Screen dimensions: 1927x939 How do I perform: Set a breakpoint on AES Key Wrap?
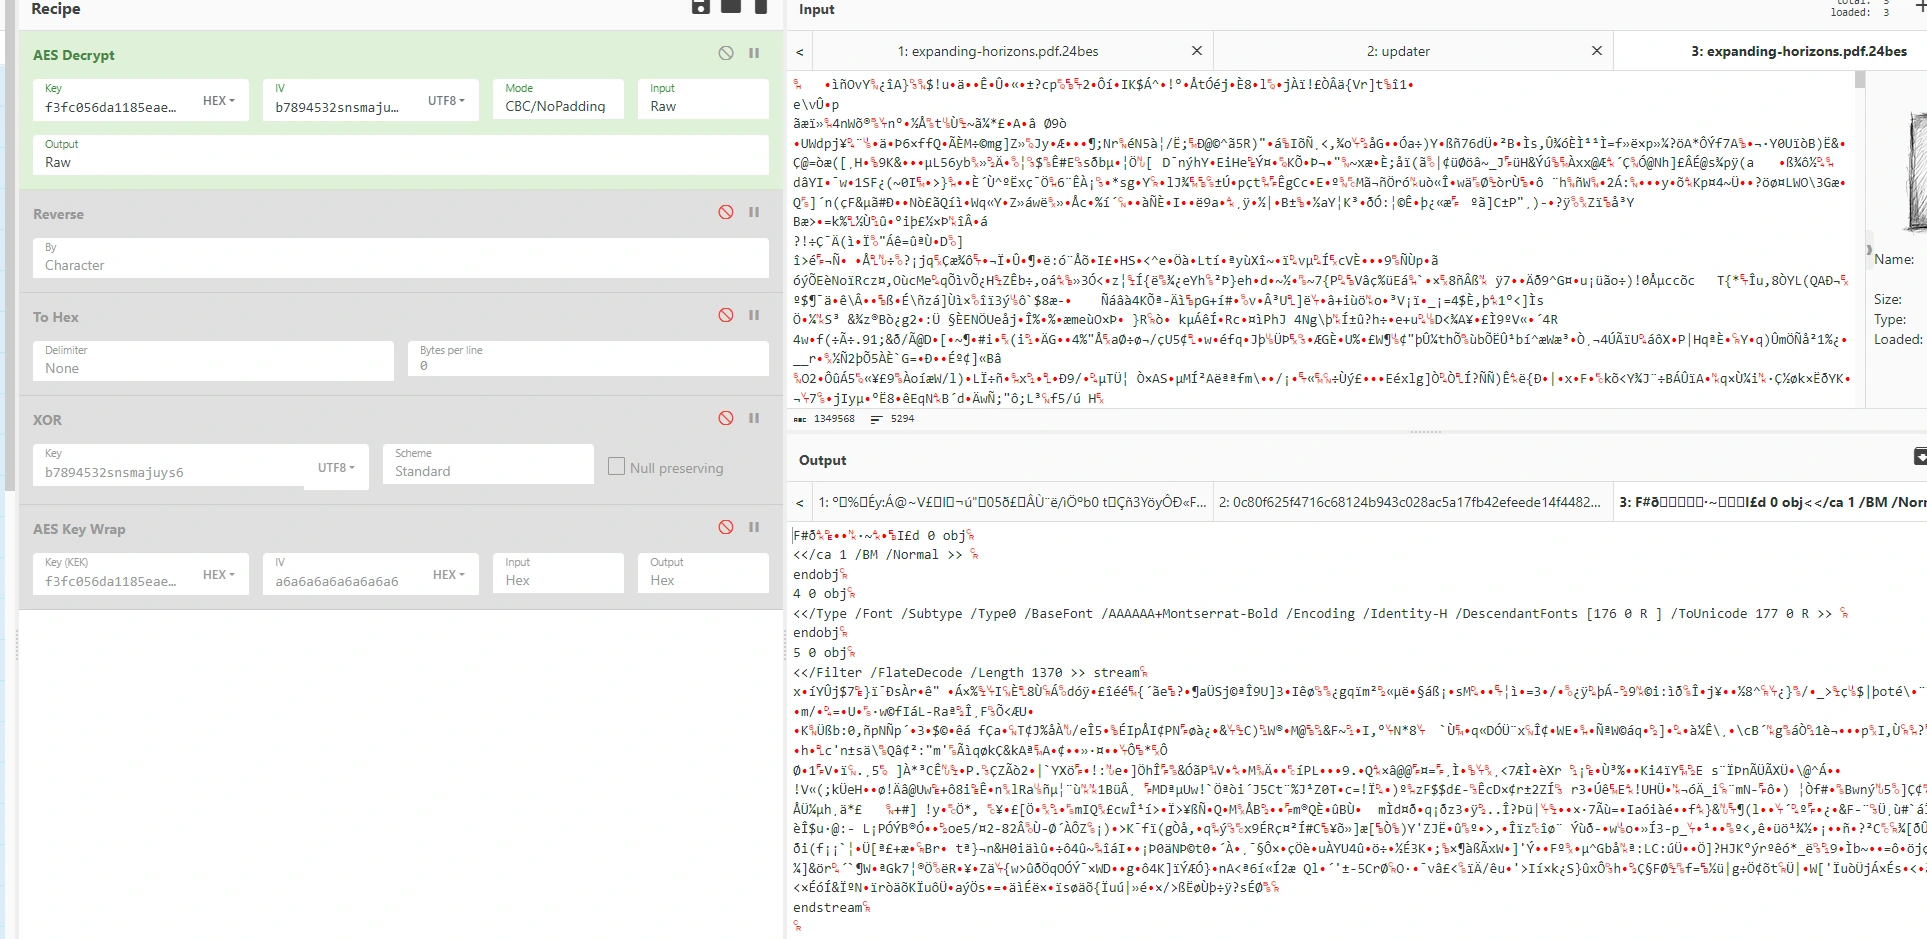754,527
